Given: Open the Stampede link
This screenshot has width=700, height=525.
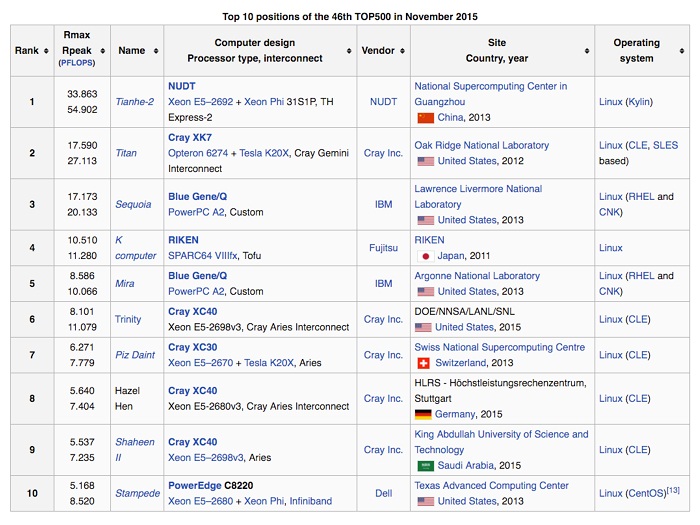Looking at the screenshot, I should point(138,493).
